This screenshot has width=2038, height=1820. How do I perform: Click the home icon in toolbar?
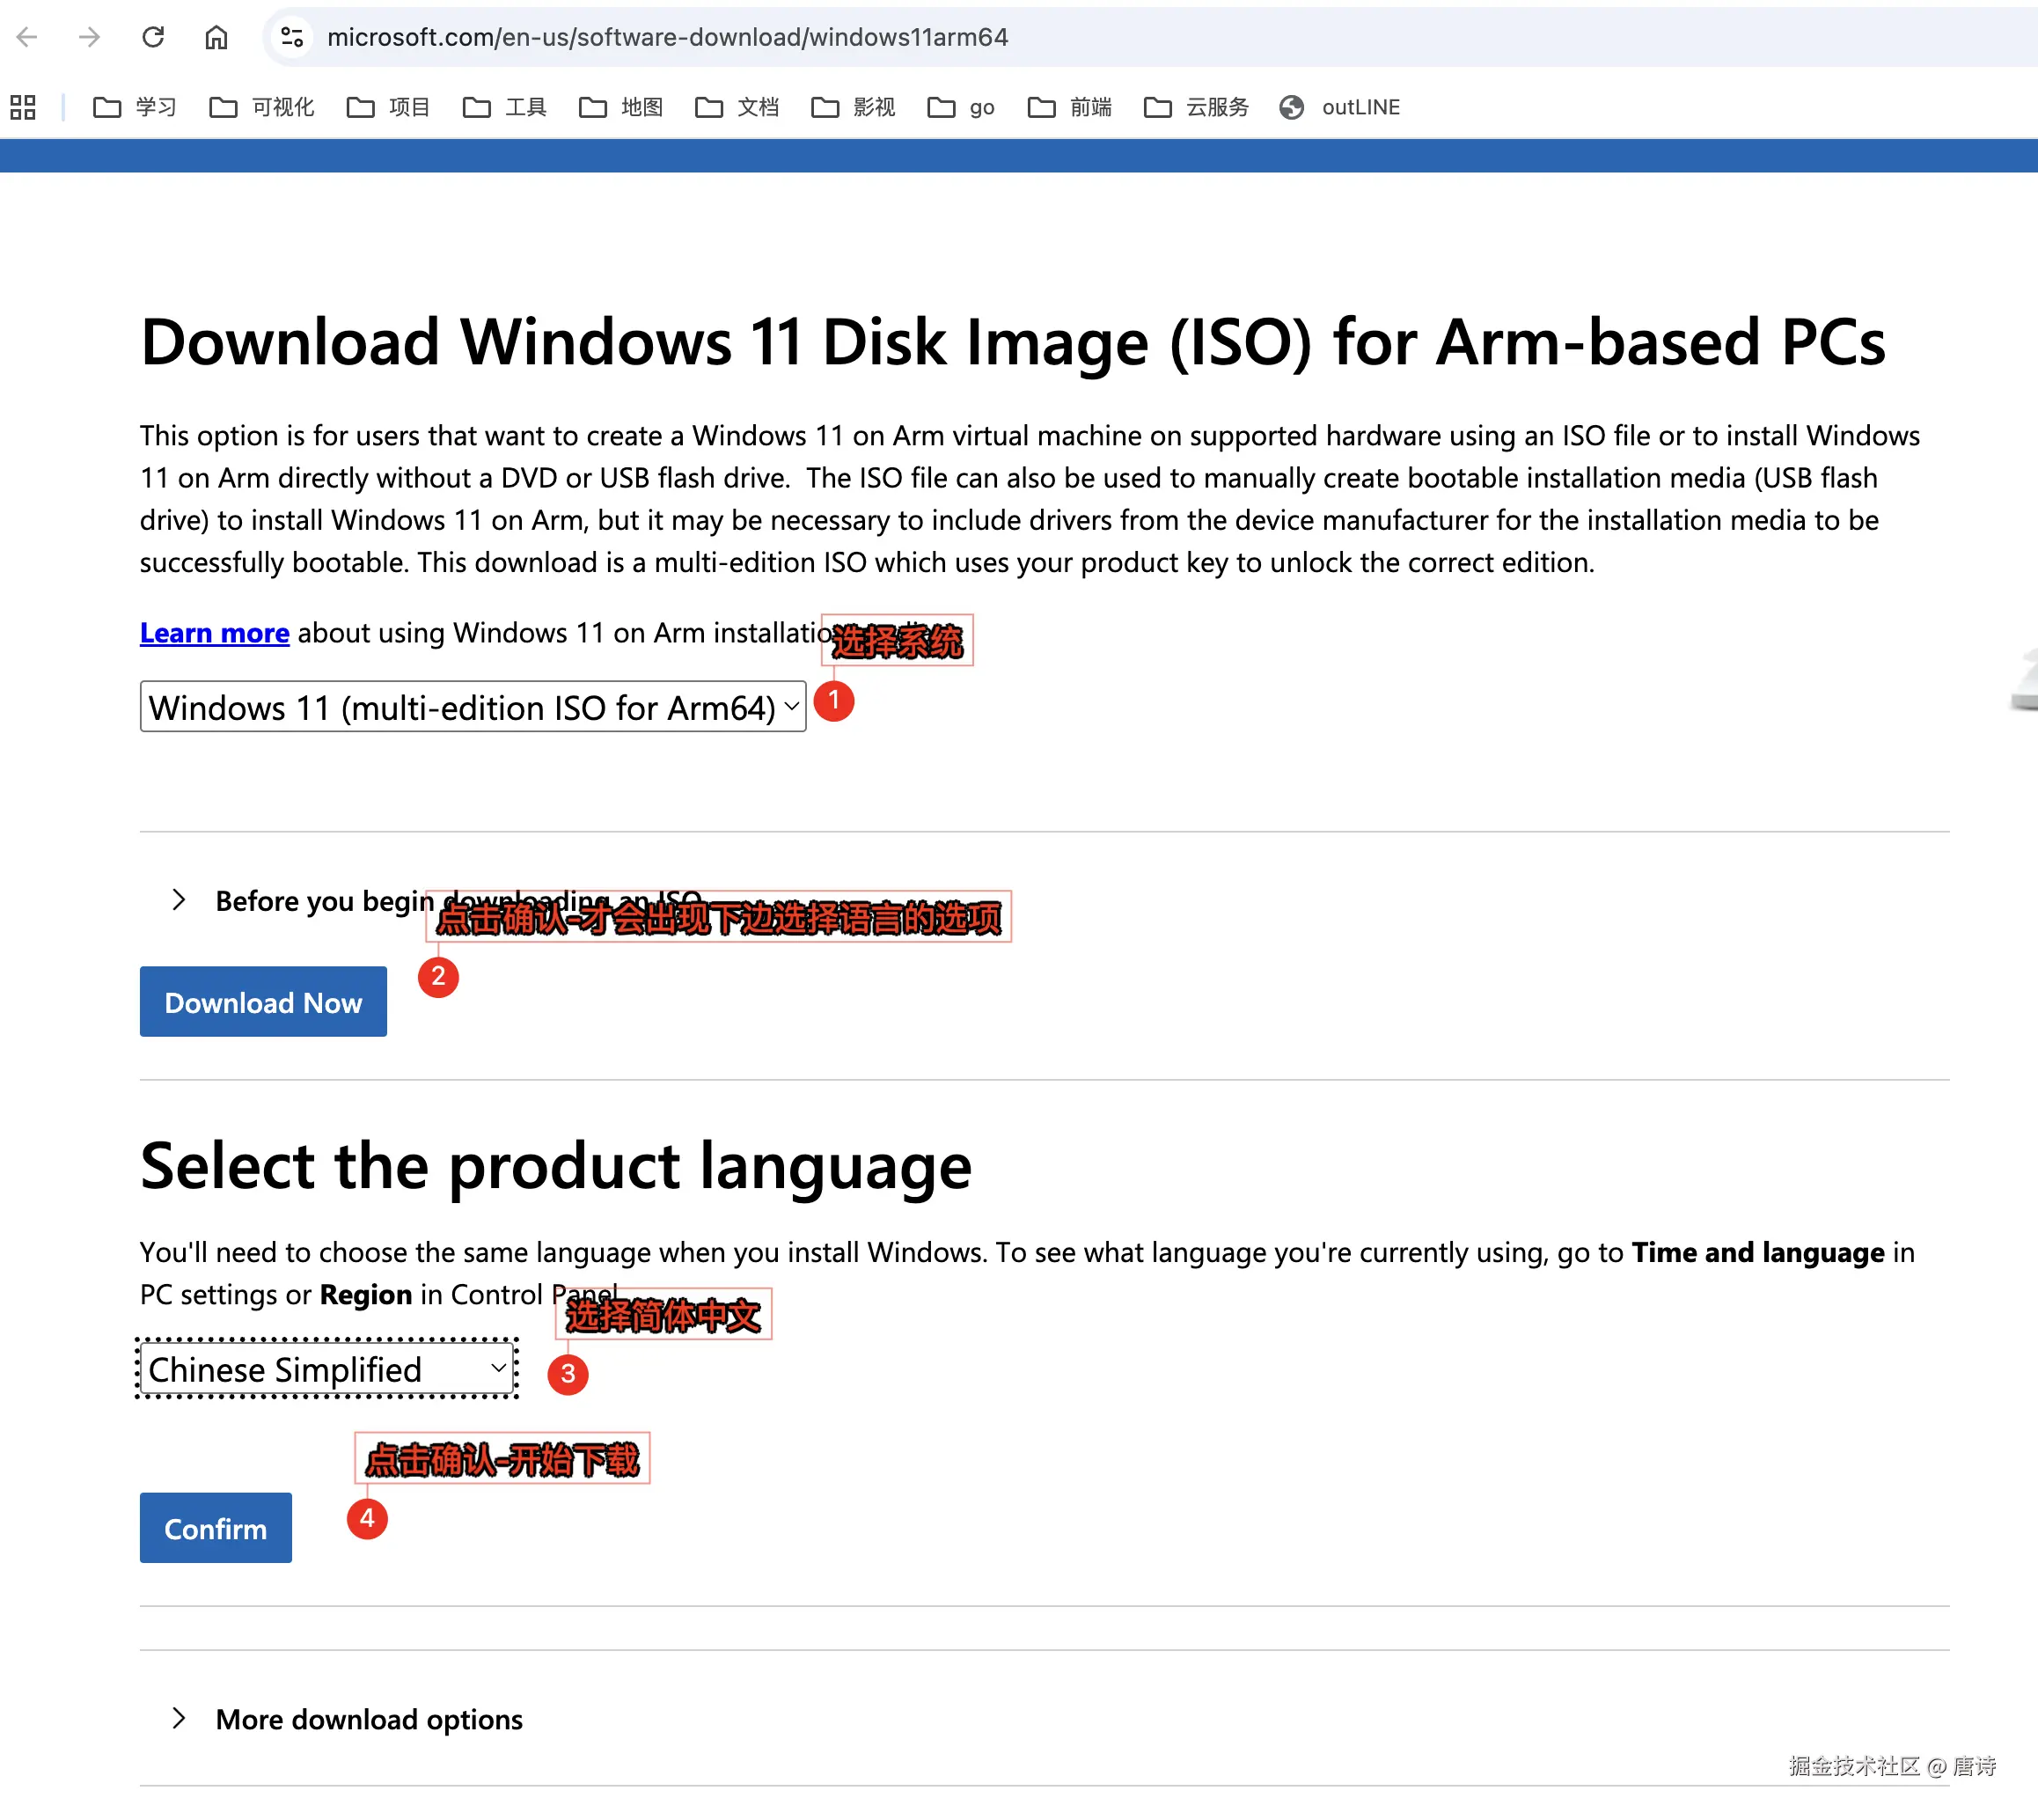point(216,37)
